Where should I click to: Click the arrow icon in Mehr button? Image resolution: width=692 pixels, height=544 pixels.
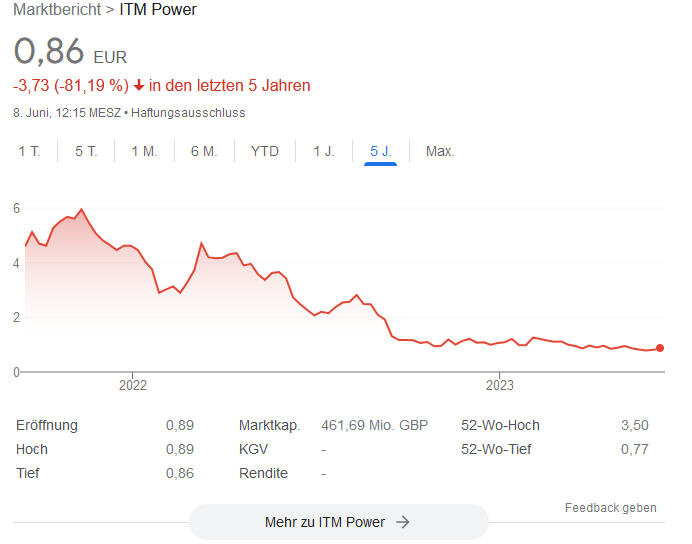[403, 522]
